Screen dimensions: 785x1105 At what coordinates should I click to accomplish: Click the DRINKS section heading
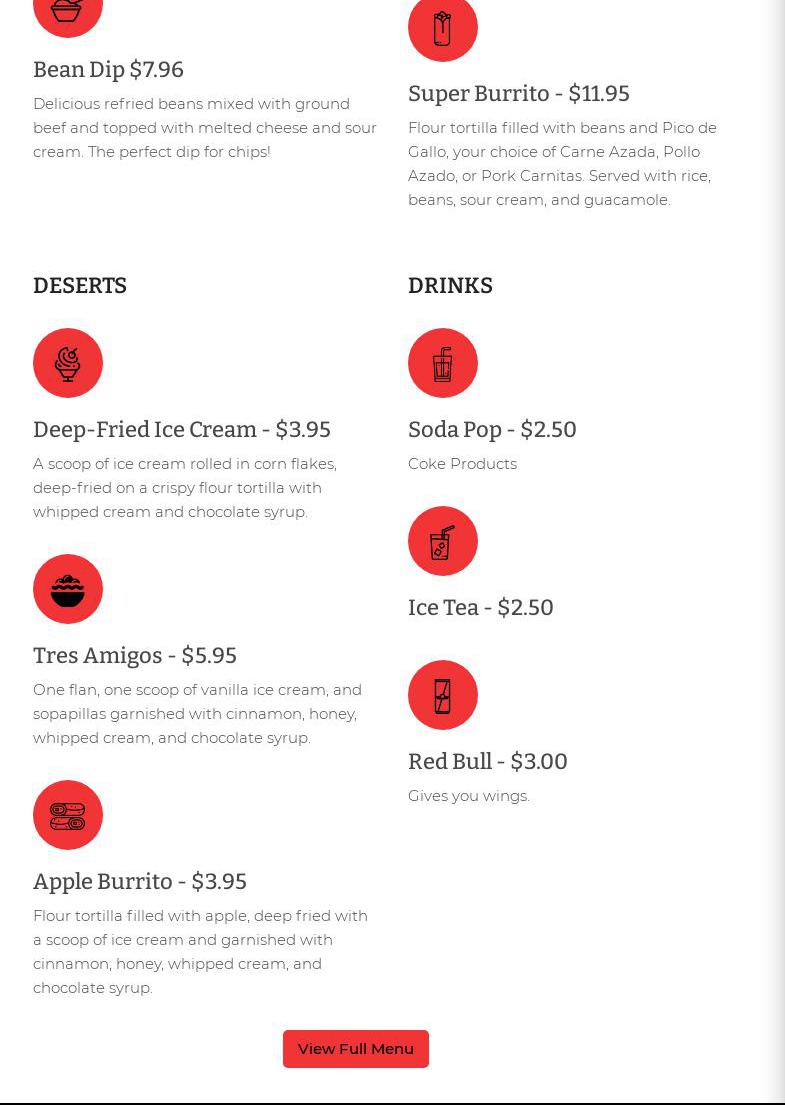point(450,286)
